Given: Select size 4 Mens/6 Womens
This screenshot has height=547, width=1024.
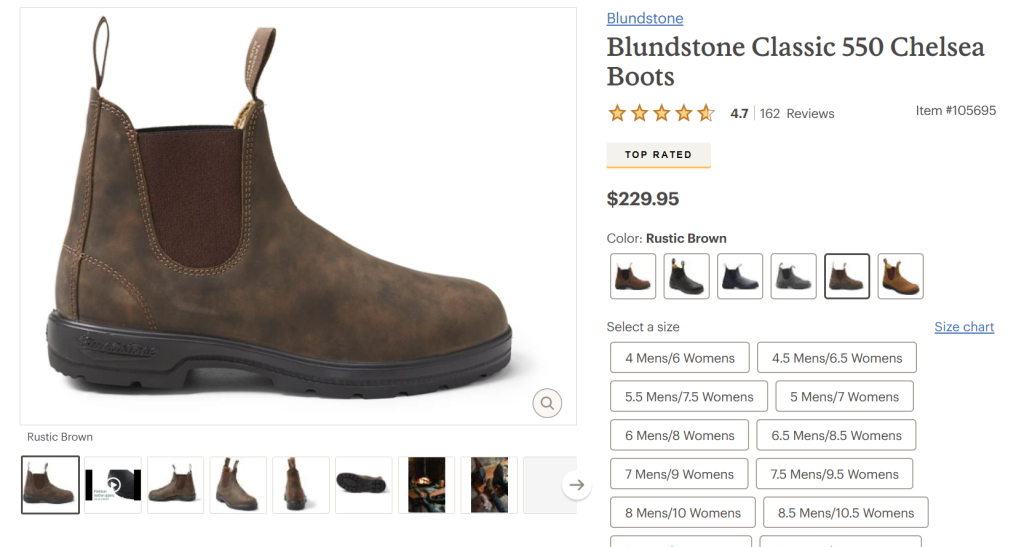Looking at the screenshot, I should [x=680, y=358].
